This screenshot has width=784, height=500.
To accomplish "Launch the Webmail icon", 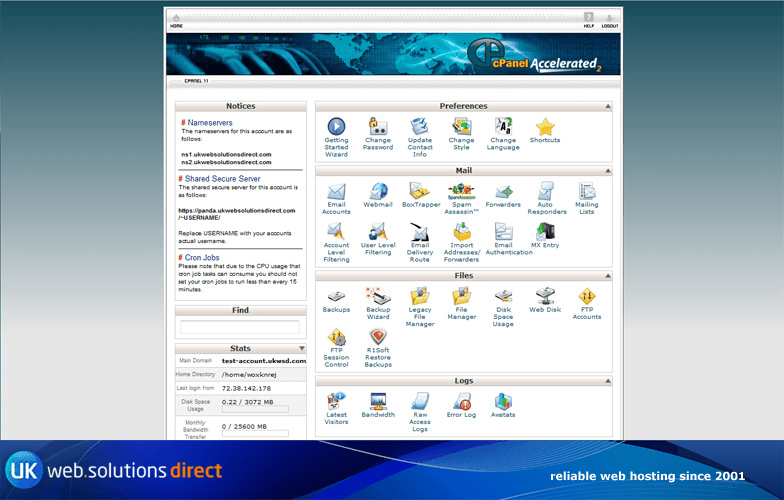I will coord(378,192).
